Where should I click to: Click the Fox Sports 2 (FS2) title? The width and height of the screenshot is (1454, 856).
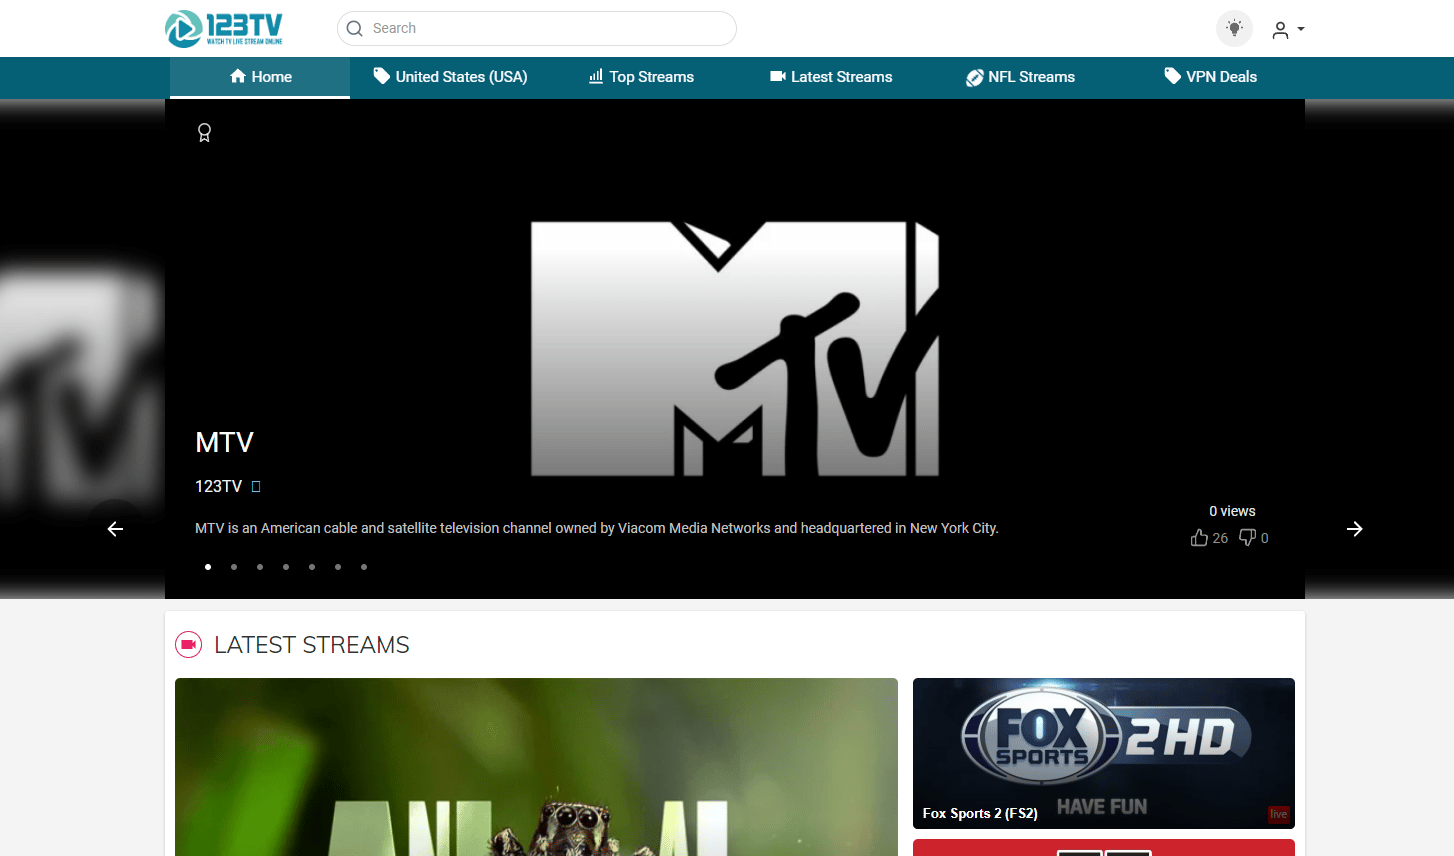[980, 813]
